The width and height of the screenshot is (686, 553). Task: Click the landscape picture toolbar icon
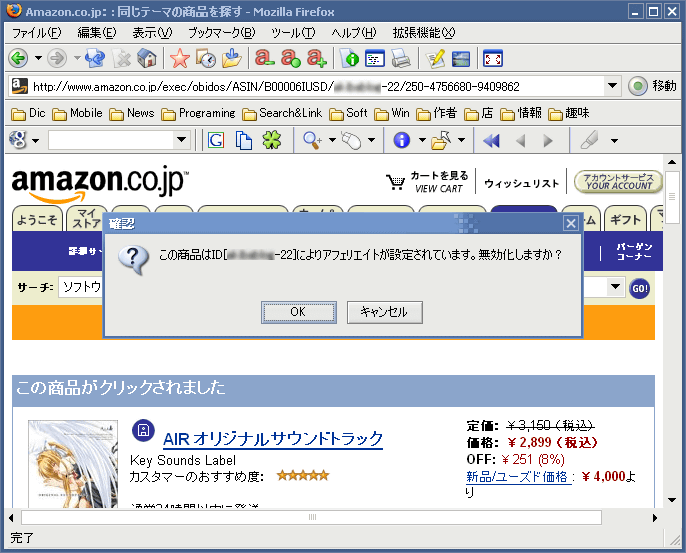pos(460,58)
